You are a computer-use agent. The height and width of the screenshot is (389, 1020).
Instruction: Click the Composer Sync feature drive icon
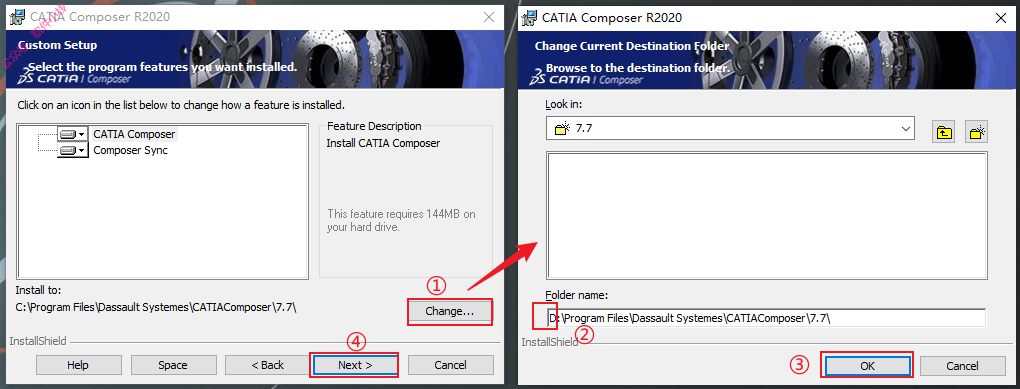coord(68,150)
